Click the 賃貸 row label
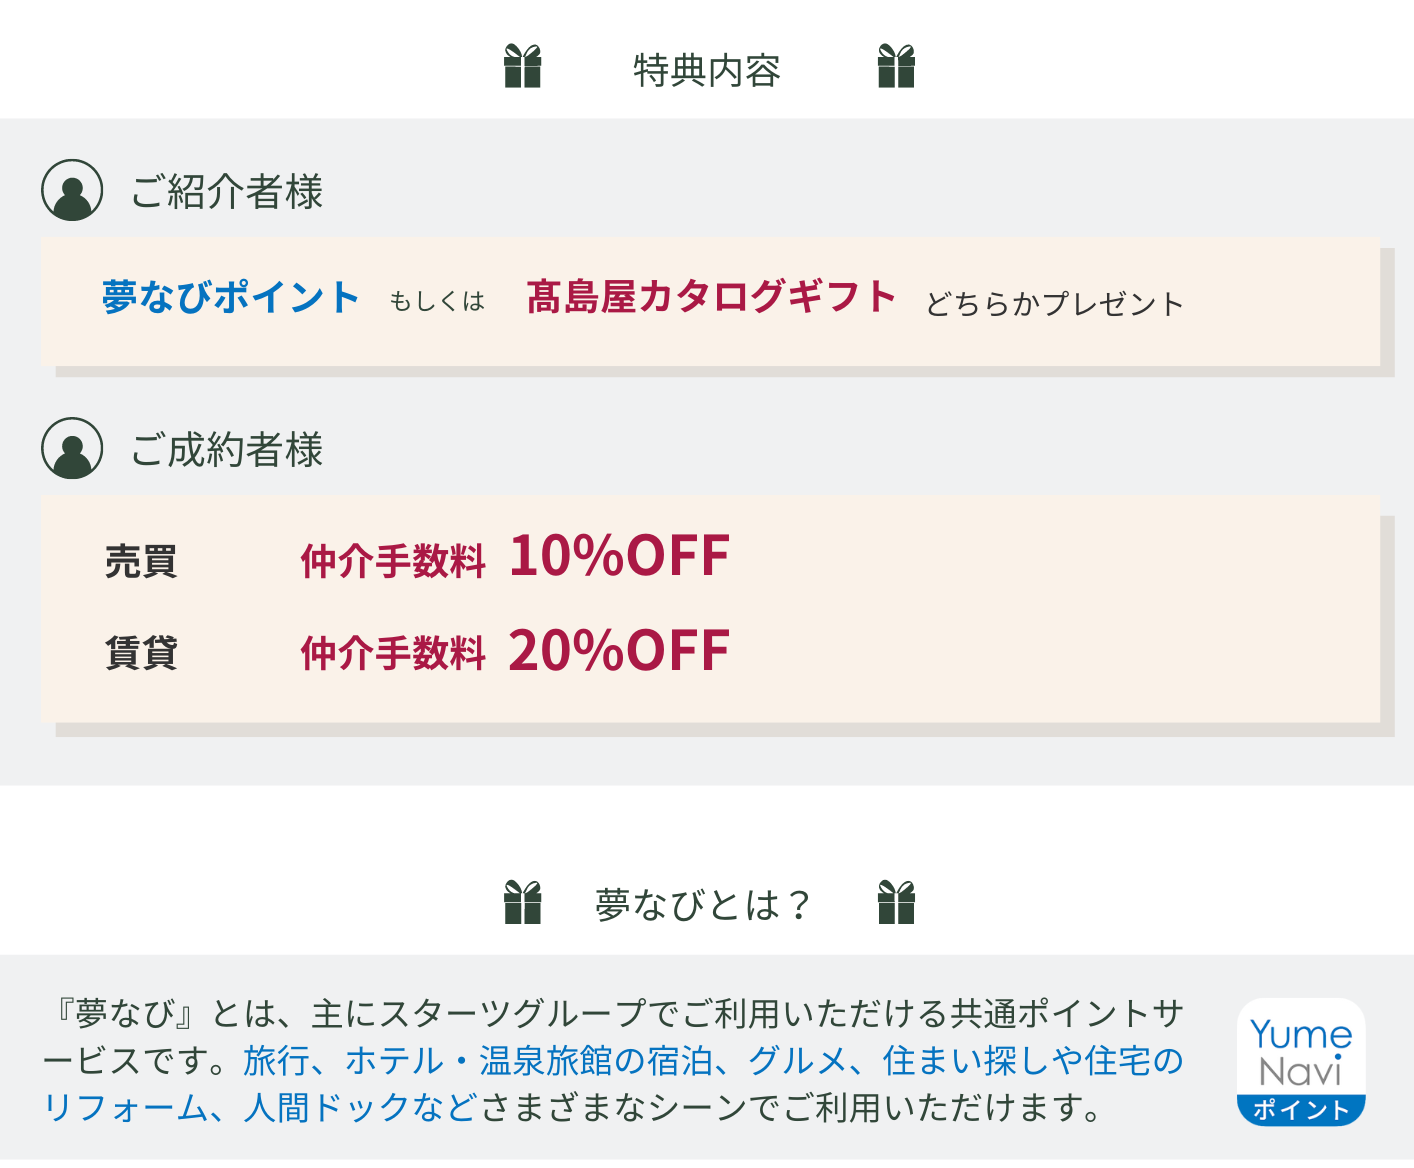1414x1168 pixels. tap(141, 653)
